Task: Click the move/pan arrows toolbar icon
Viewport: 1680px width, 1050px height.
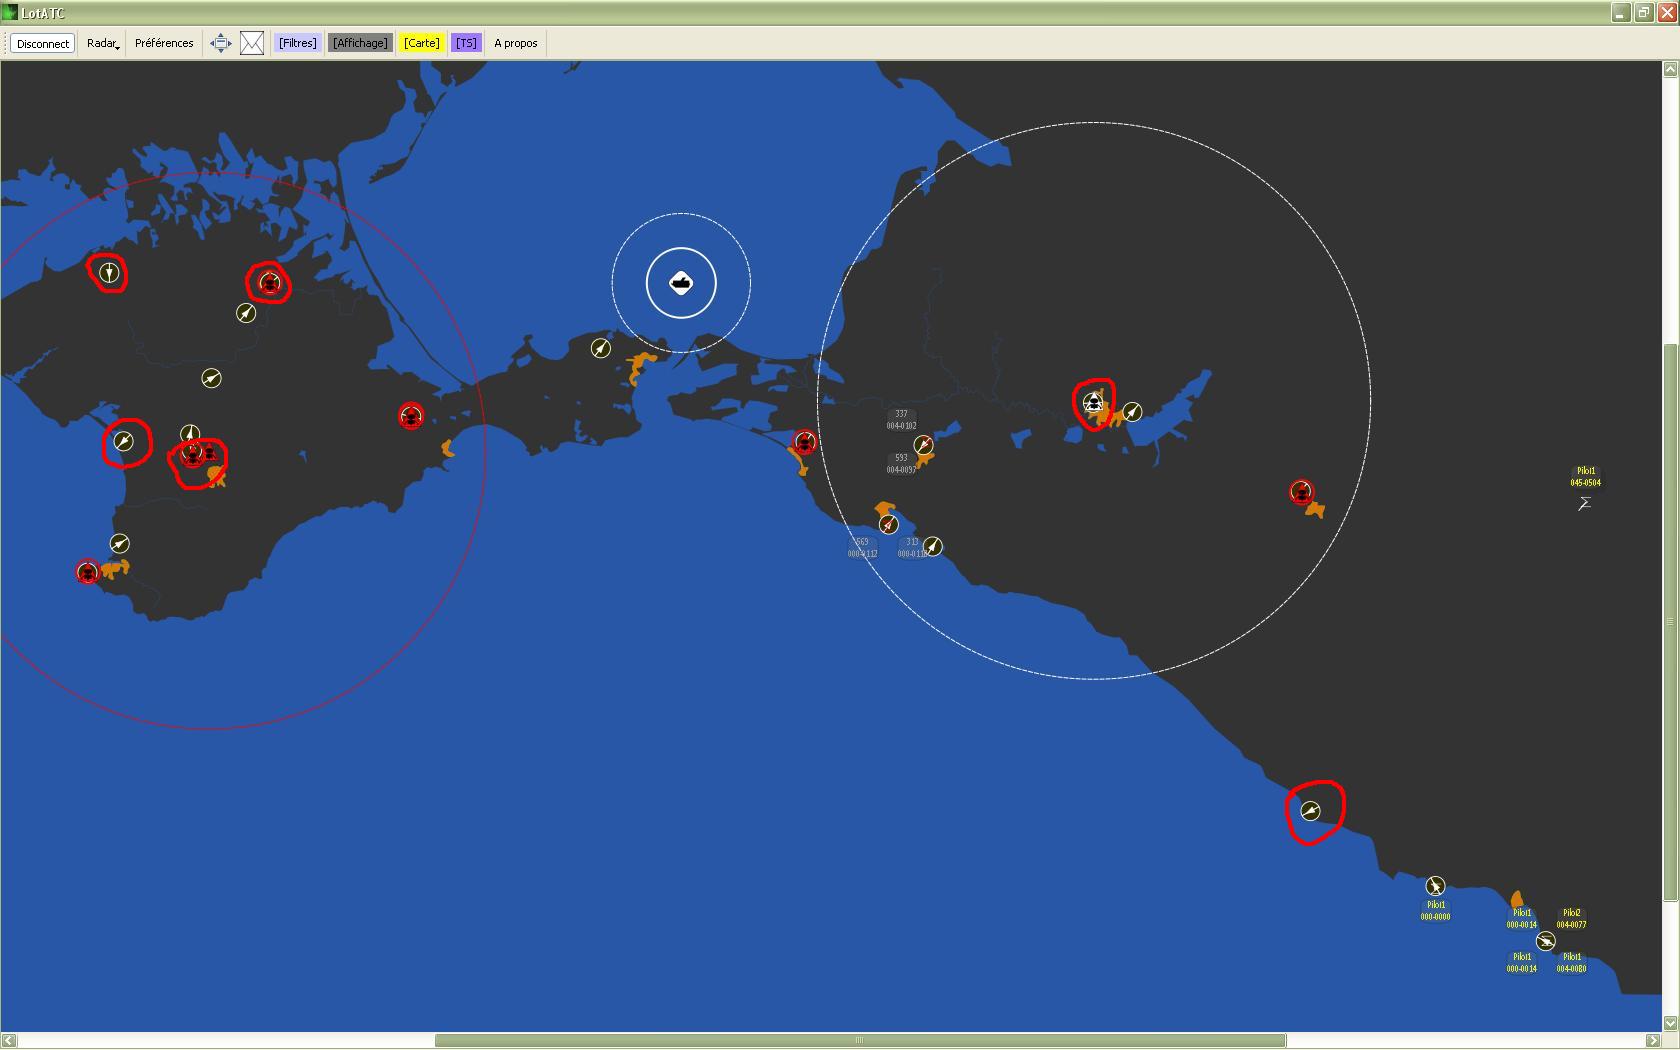Action: (221, 43)
